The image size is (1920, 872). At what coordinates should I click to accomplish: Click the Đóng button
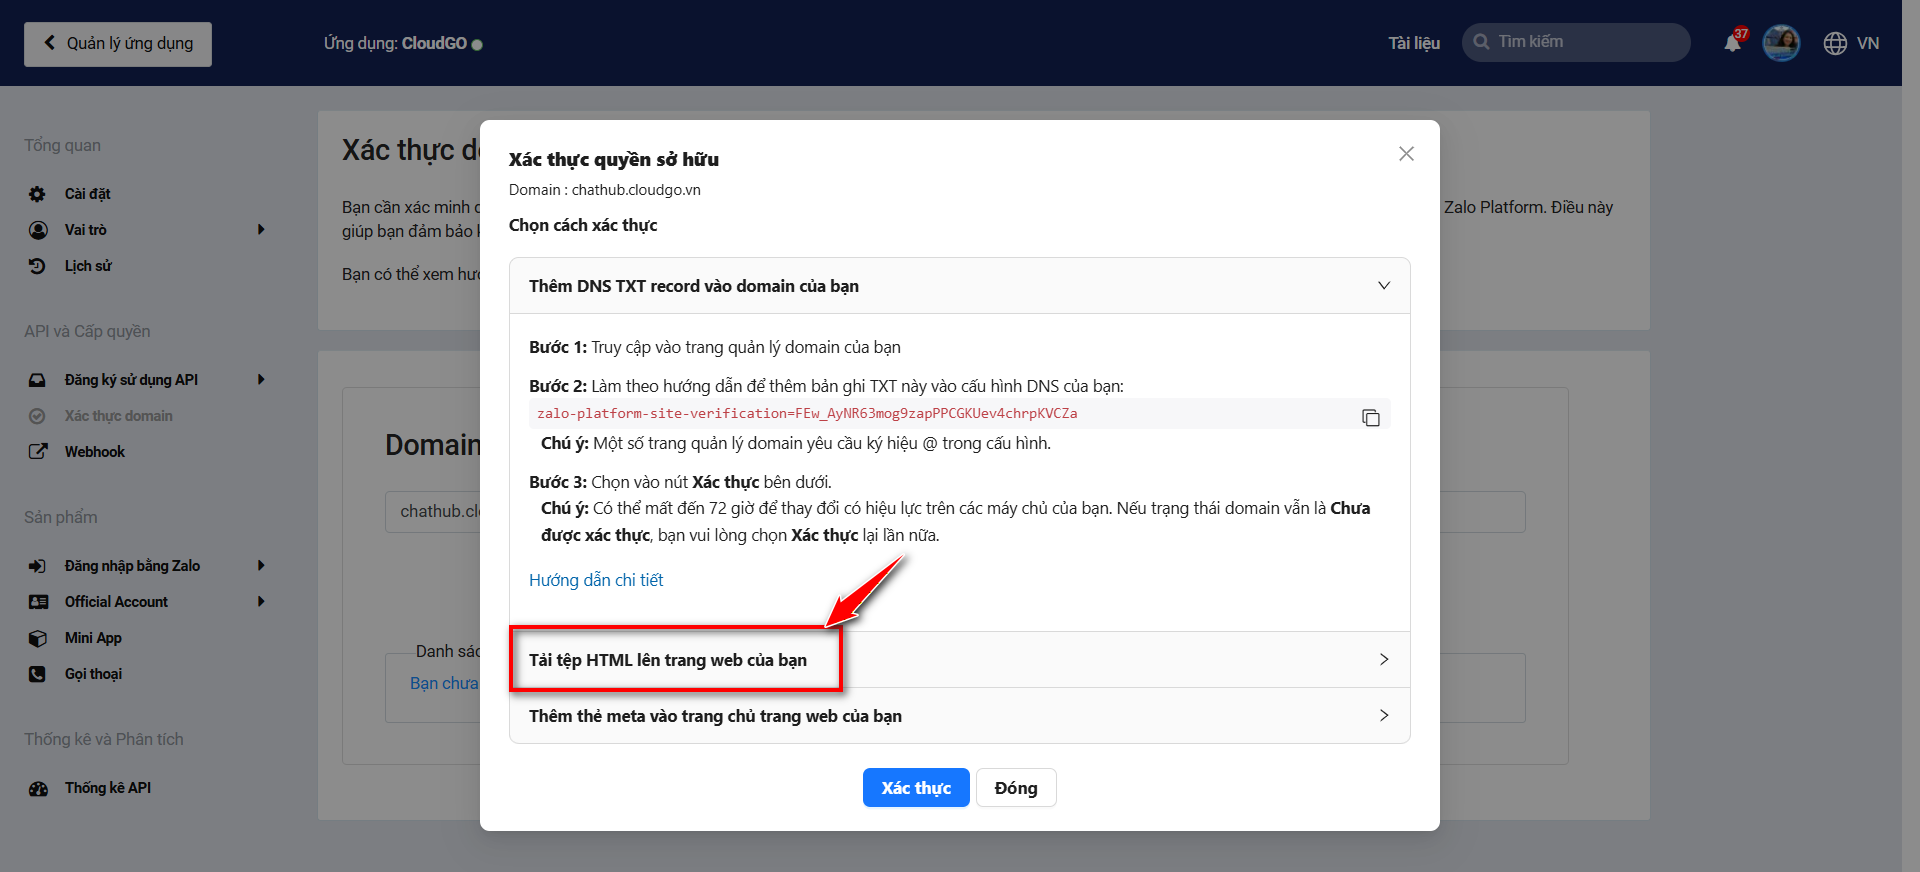pos(1016,788)
